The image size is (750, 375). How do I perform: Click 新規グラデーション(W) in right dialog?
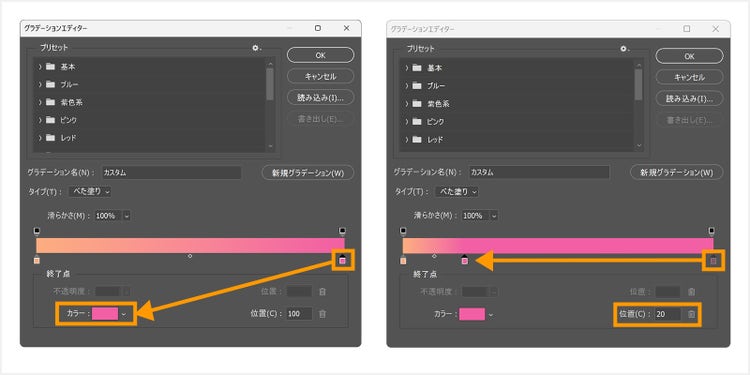tap(676, 173)
